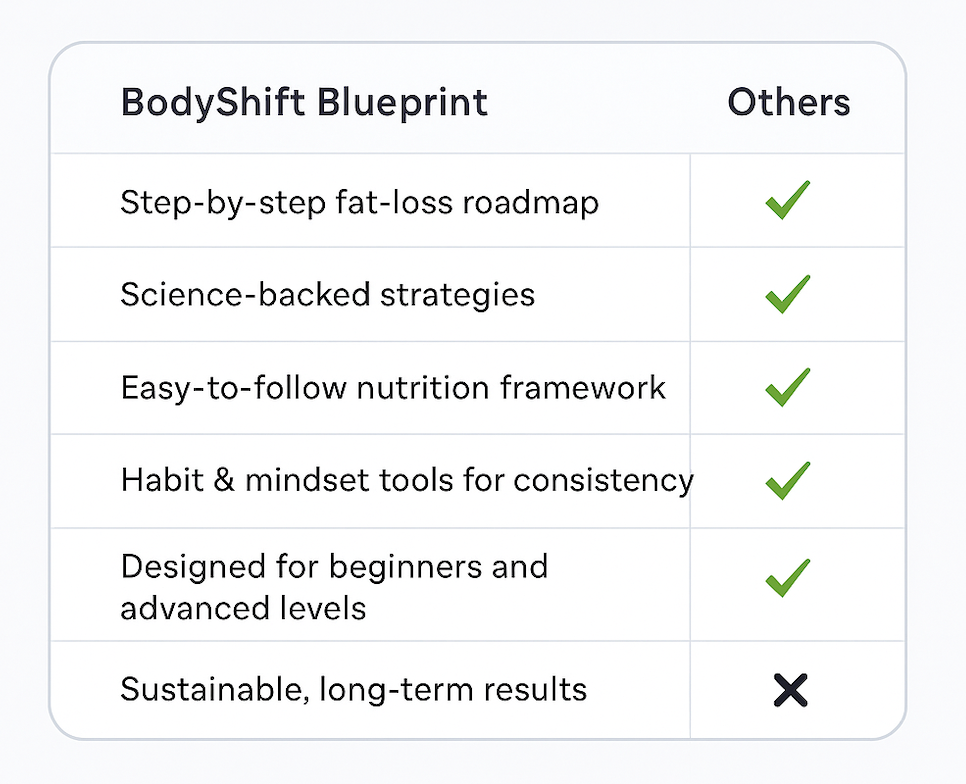Click the BodyShift Blueprint column header
This screenshot has width=966, height=784.
(304, 102)
